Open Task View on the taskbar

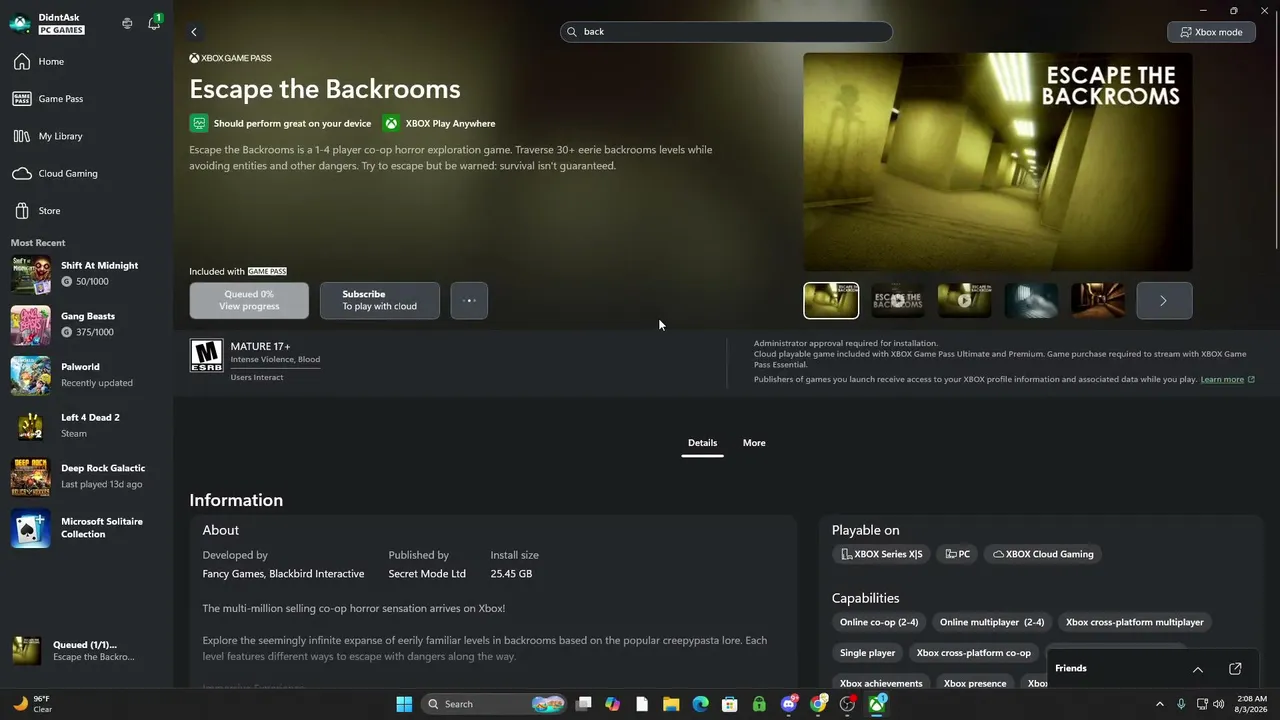(x=584, y=704)
